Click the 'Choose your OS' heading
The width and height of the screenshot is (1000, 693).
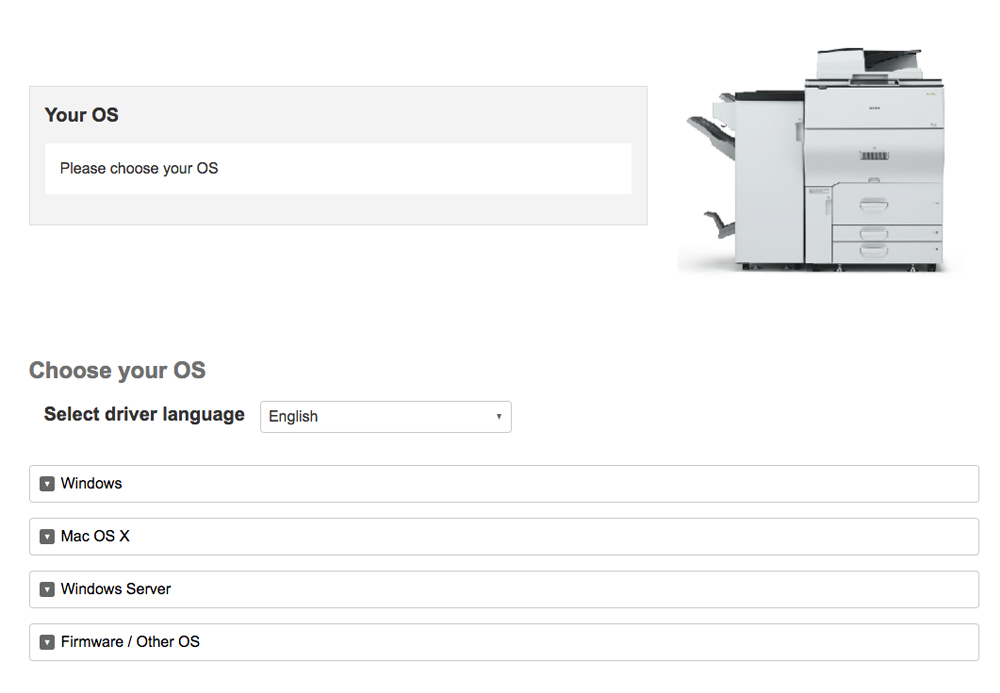117,371
